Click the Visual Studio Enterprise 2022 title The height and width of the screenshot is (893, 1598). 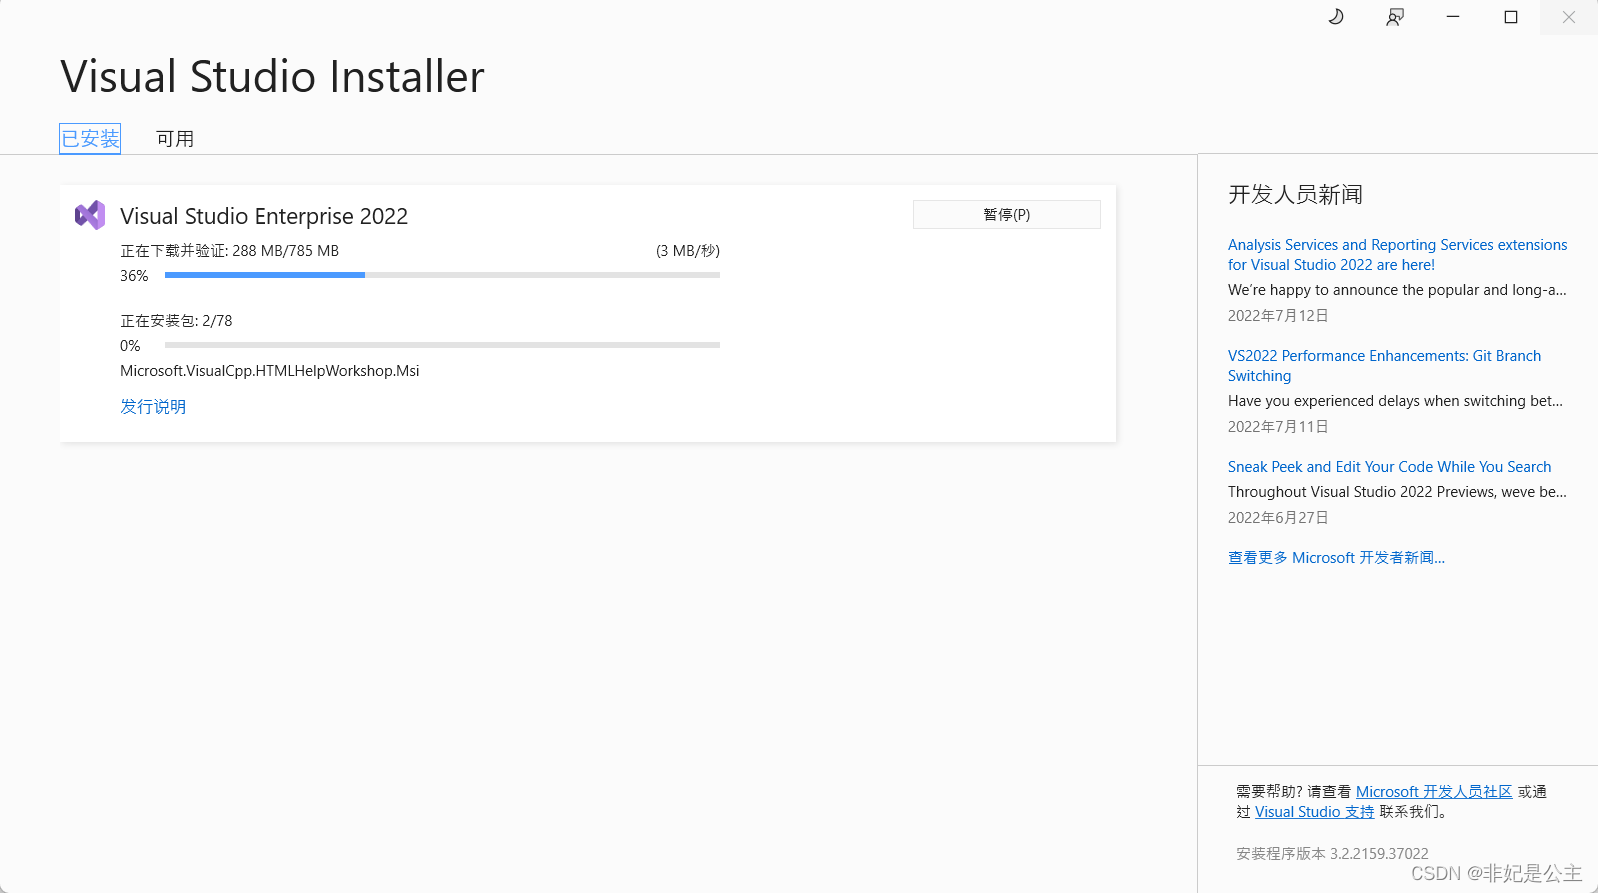pyautogui.click(x=264, y=216)
